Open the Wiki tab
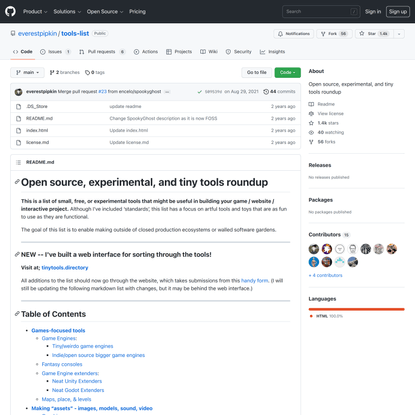The height and width of the screenshot is (415, 415). point(209,52)
